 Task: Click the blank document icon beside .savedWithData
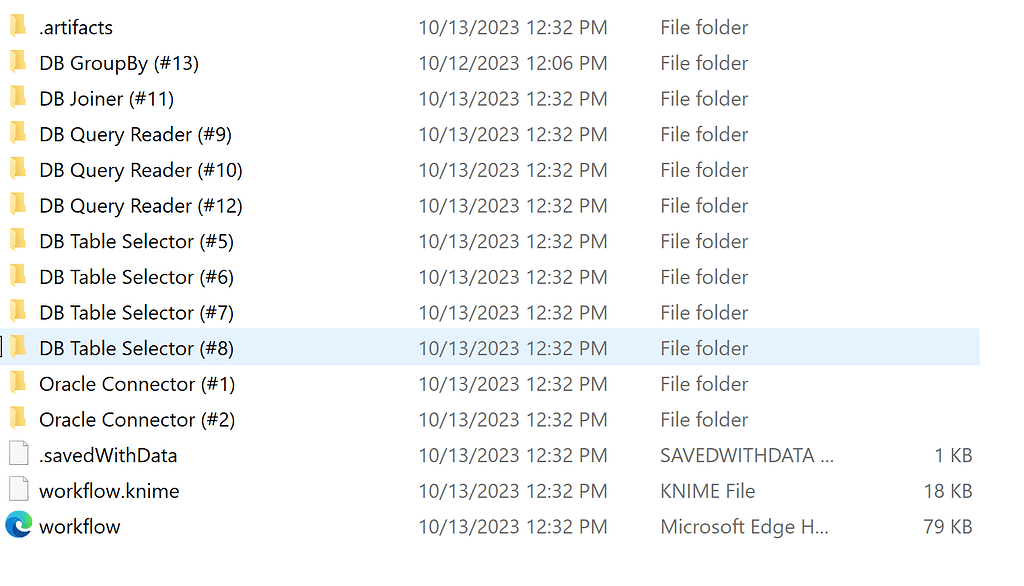coord(18,454)
